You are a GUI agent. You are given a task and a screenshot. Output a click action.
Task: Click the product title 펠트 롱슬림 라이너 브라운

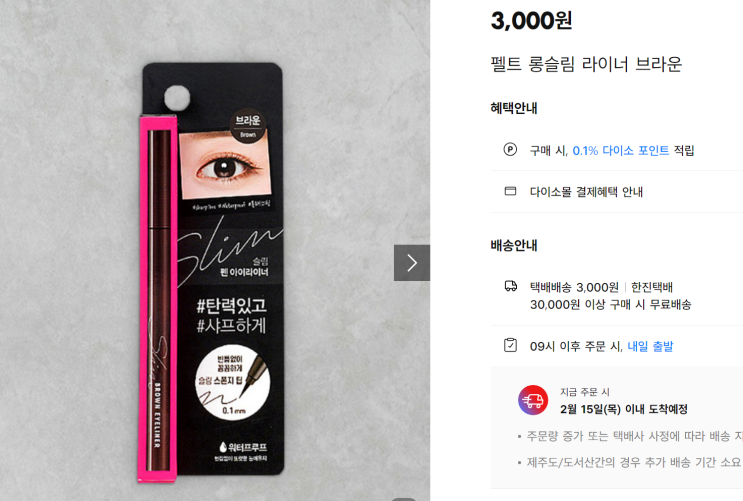click(x=586, y=64)
